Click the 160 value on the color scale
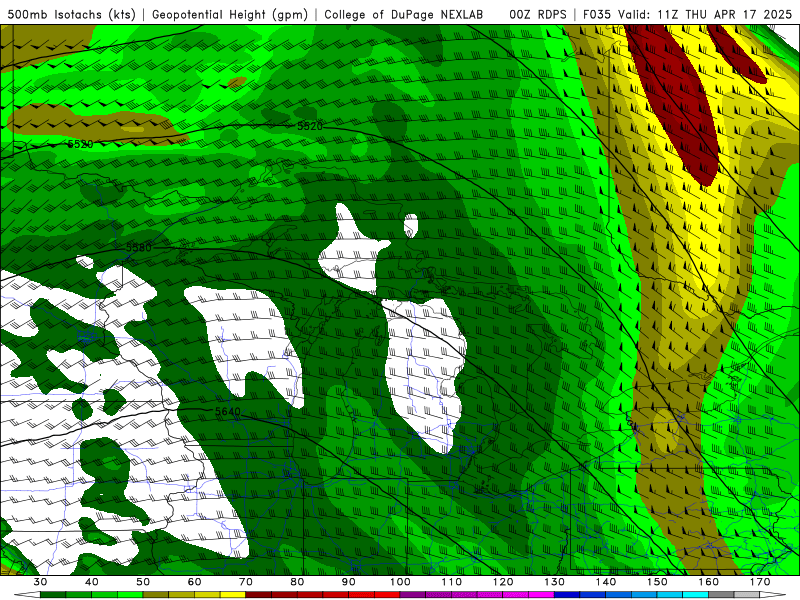Viewport: 800px width, 600px height. click(709, 582)
